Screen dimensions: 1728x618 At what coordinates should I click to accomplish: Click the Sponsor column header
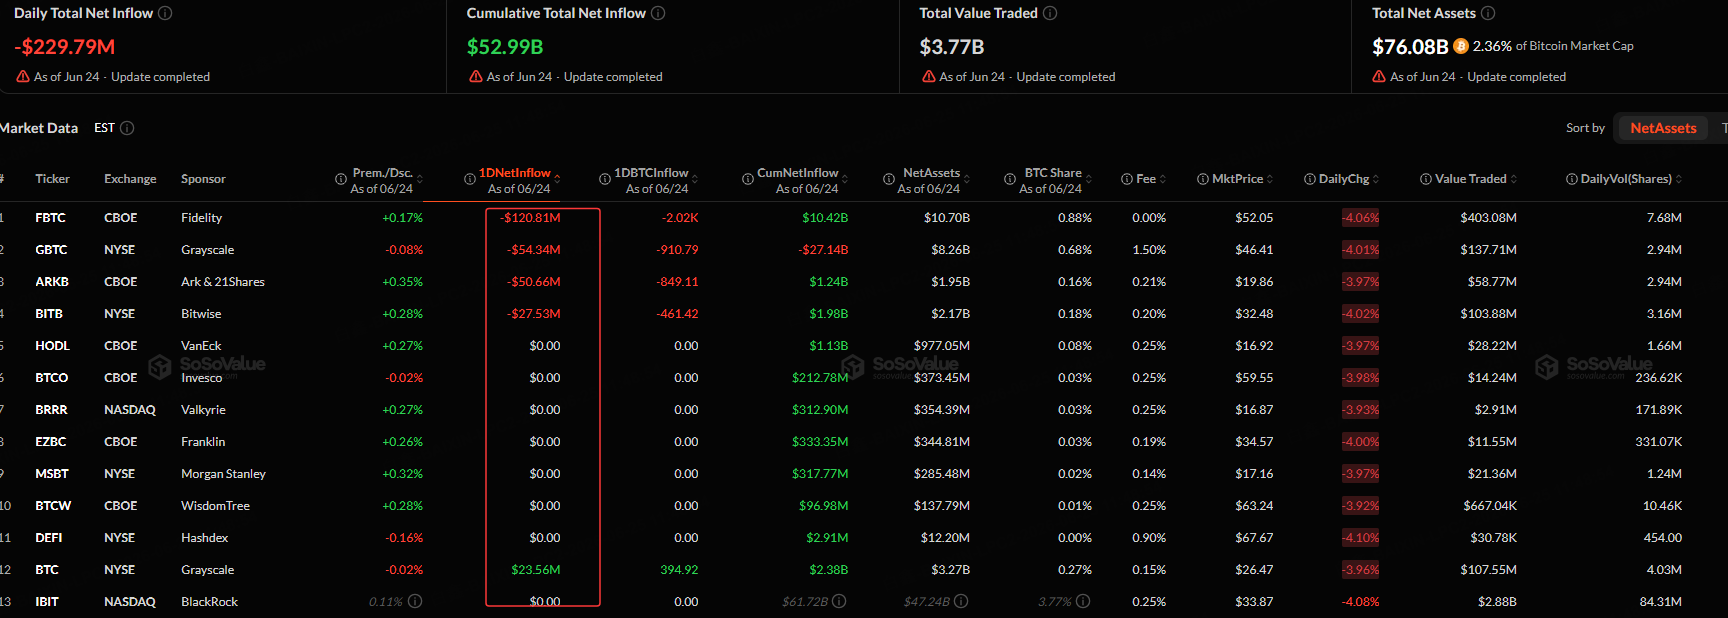[x=203, y=179]
